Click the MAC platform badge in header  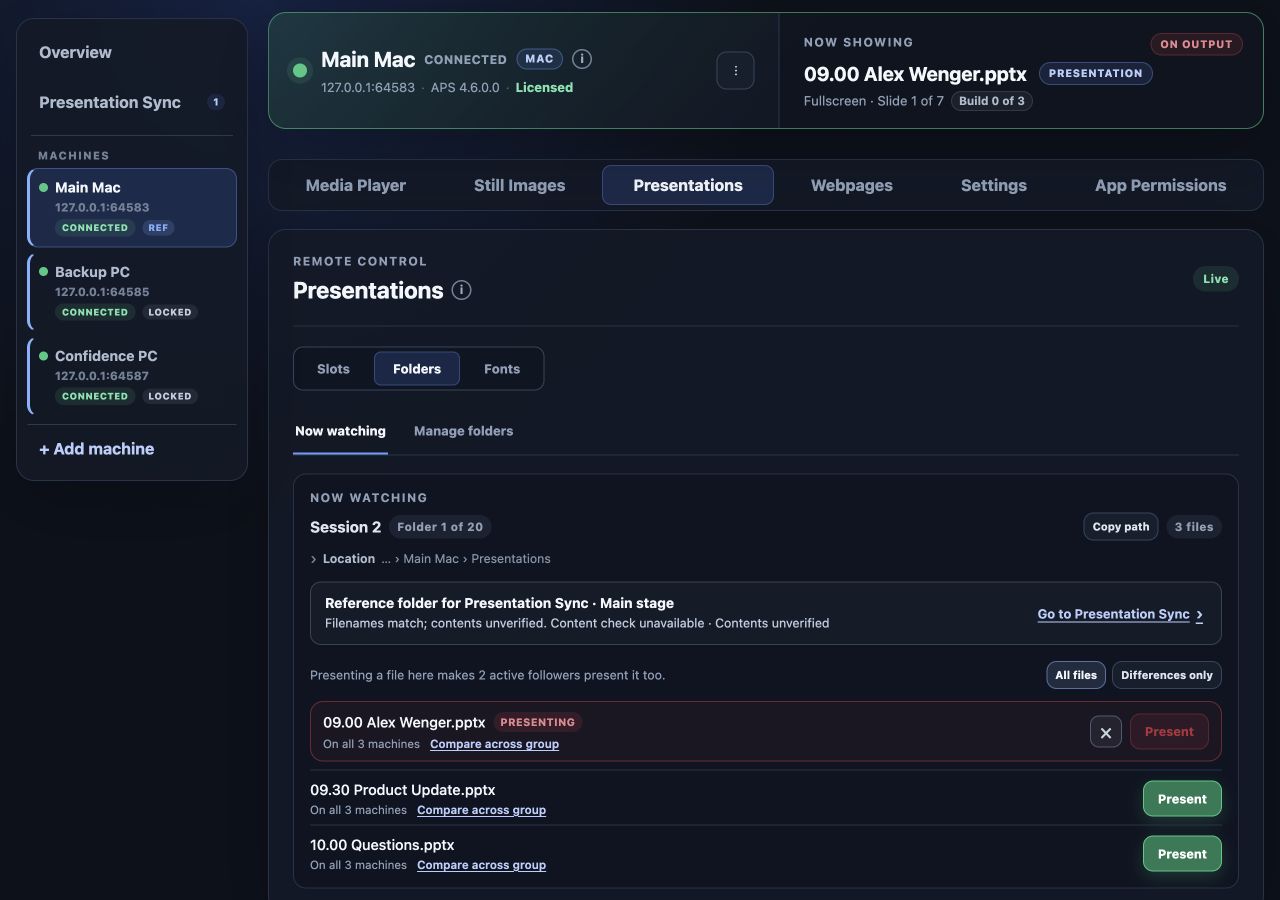tap(540, 59)
